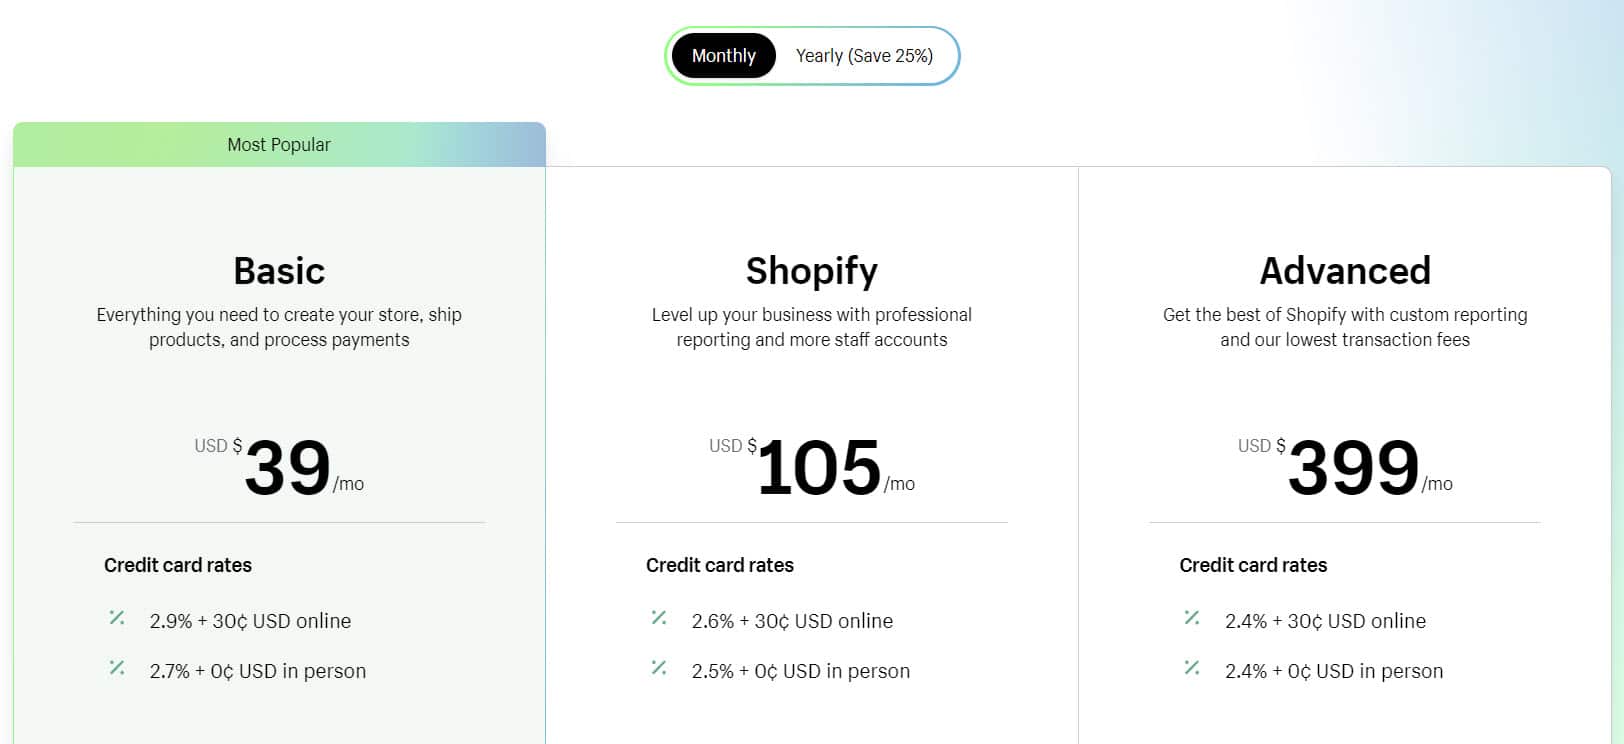
Task: Click percent icon beside Advanced 2.4% online rate
Action: click(1192, 618)
